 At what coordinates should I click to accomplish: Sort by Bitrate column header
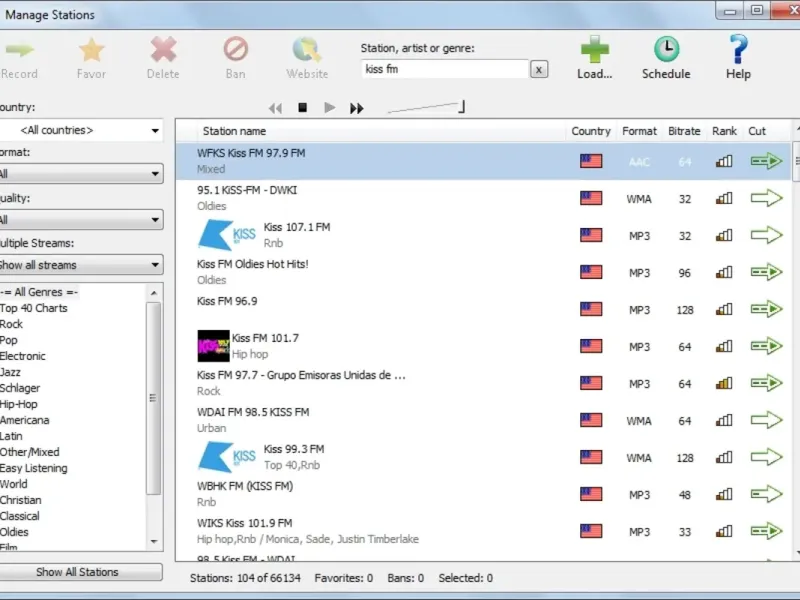click(x=684, y=131)
